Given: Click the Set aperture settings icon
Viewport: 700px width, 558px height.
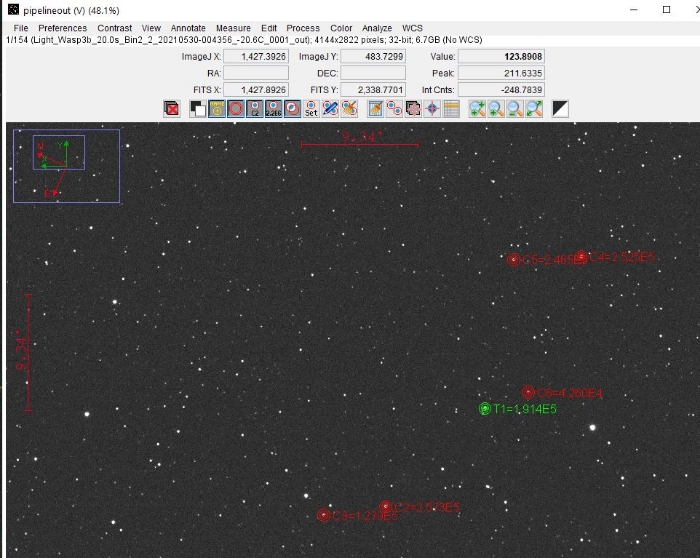Looking at the screenshot, I should [311, 109].
